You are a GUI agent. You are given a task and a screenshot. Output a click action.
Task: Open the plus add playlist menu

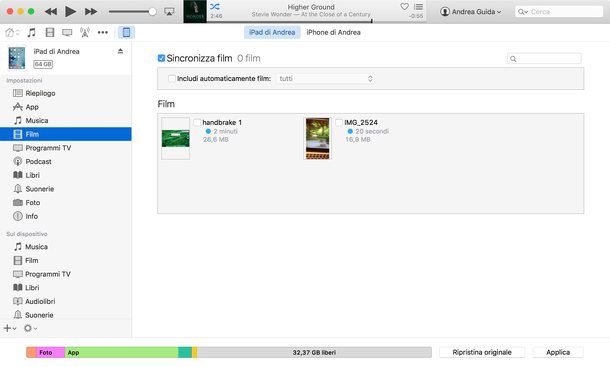coord(10,328)
